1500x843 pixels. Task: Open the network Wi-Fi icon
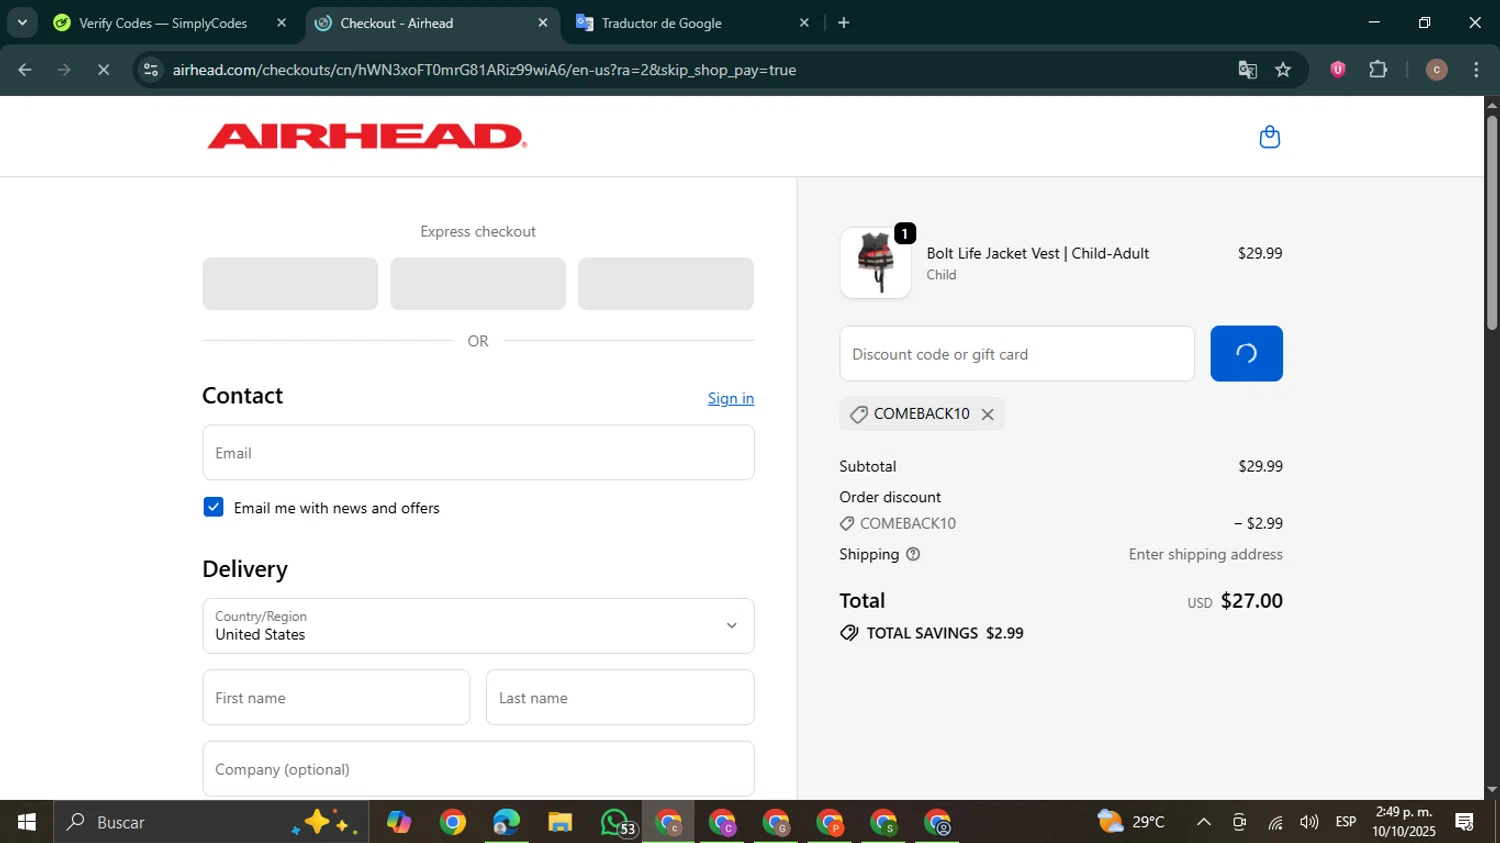click(1275, 822)
